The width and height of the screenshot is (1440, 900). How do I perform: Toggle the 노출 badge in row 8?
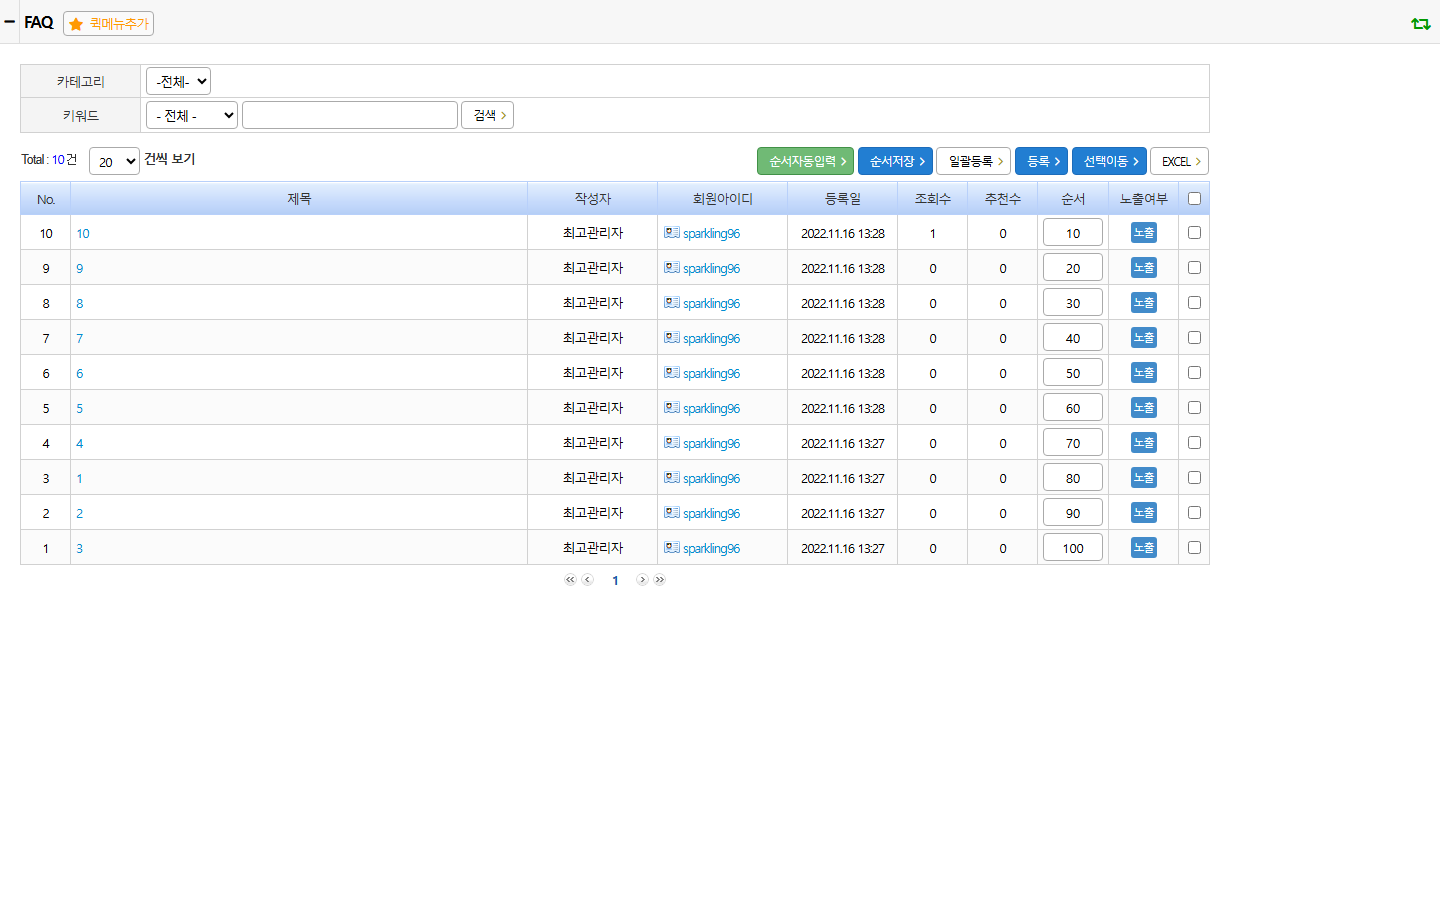coord(1144,302)
